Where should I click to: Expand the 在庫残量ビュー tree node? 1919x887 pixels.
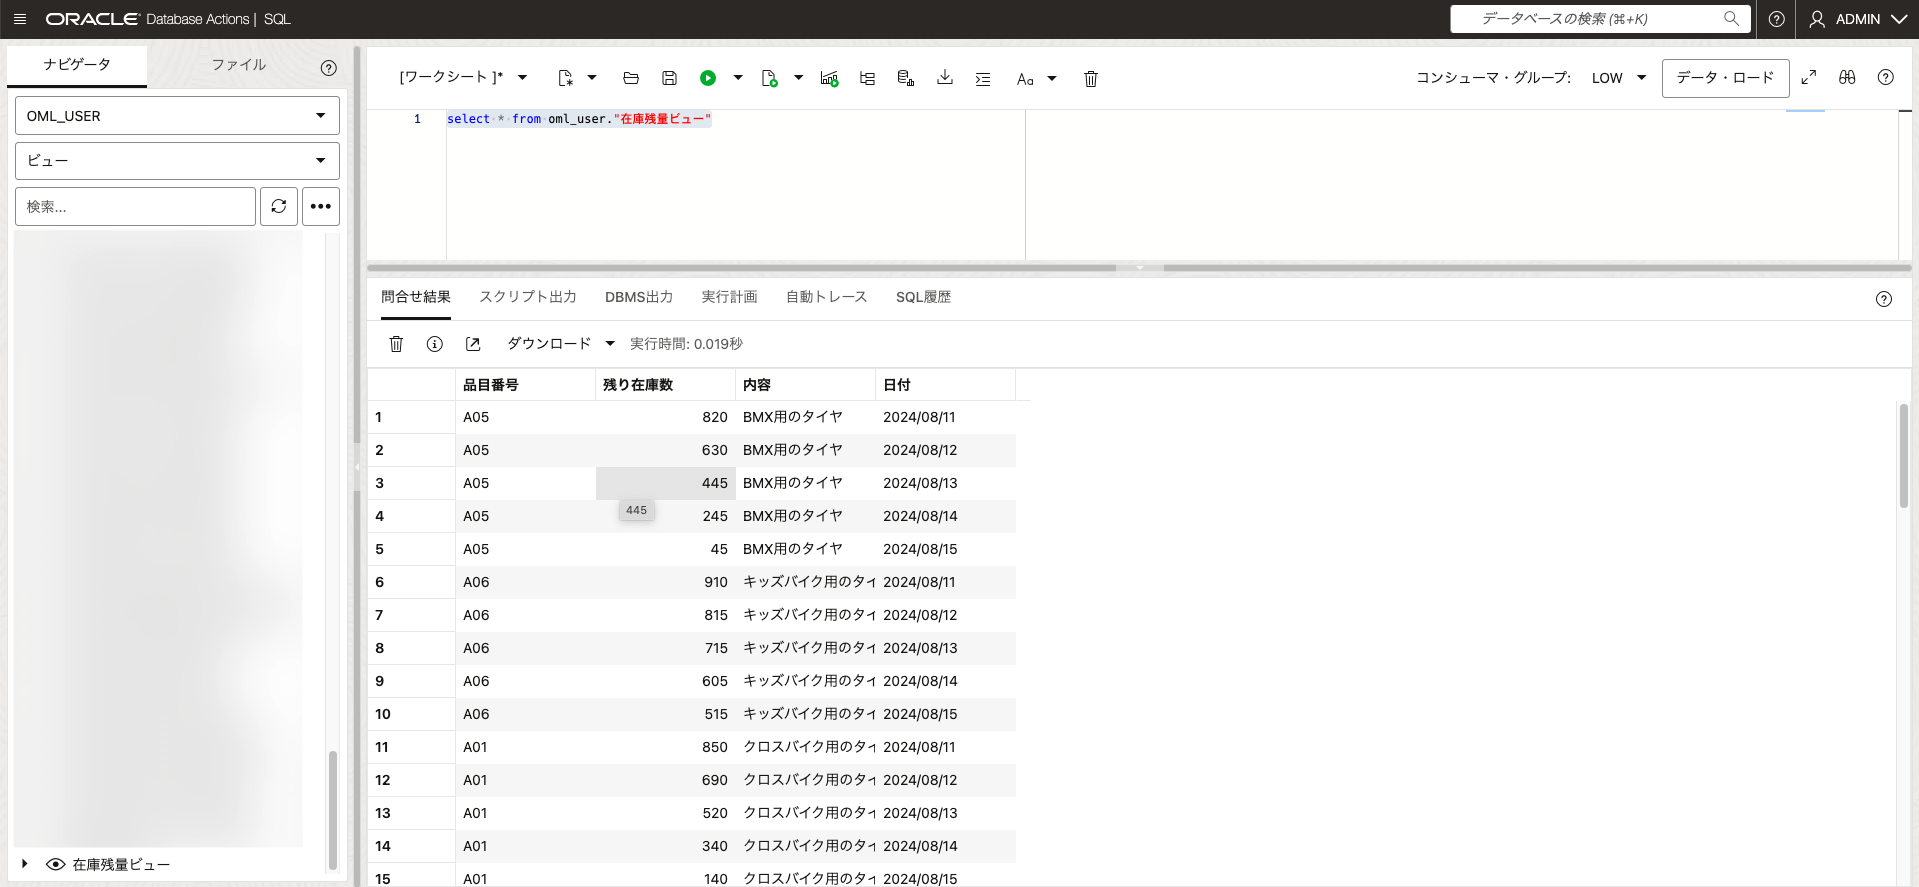tap(25, 864)
